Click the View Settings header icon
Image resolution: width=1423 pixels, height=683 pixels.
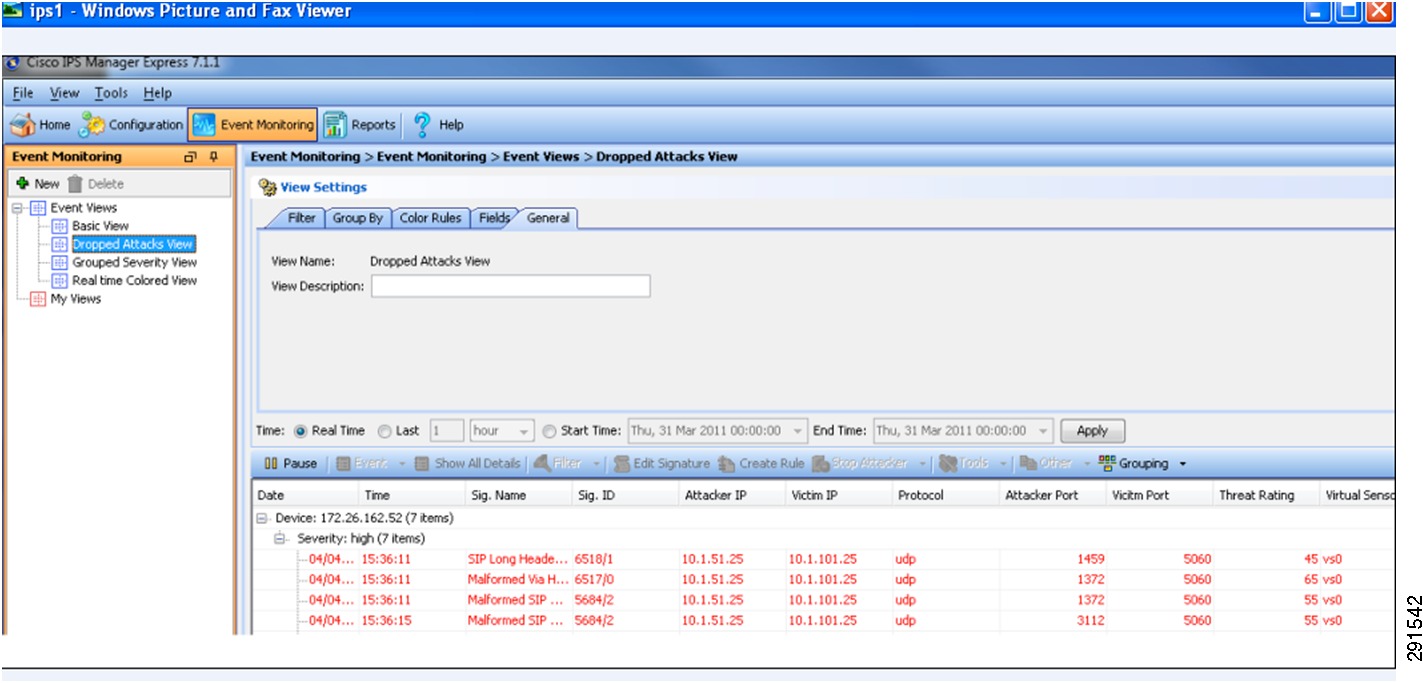tap(268, 187)
